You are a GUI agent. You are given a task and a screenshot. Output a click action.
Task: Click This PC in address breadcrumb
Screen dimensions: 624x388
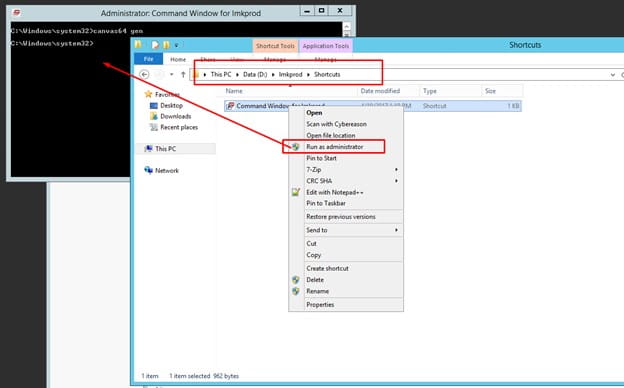[x=221, y=74]
